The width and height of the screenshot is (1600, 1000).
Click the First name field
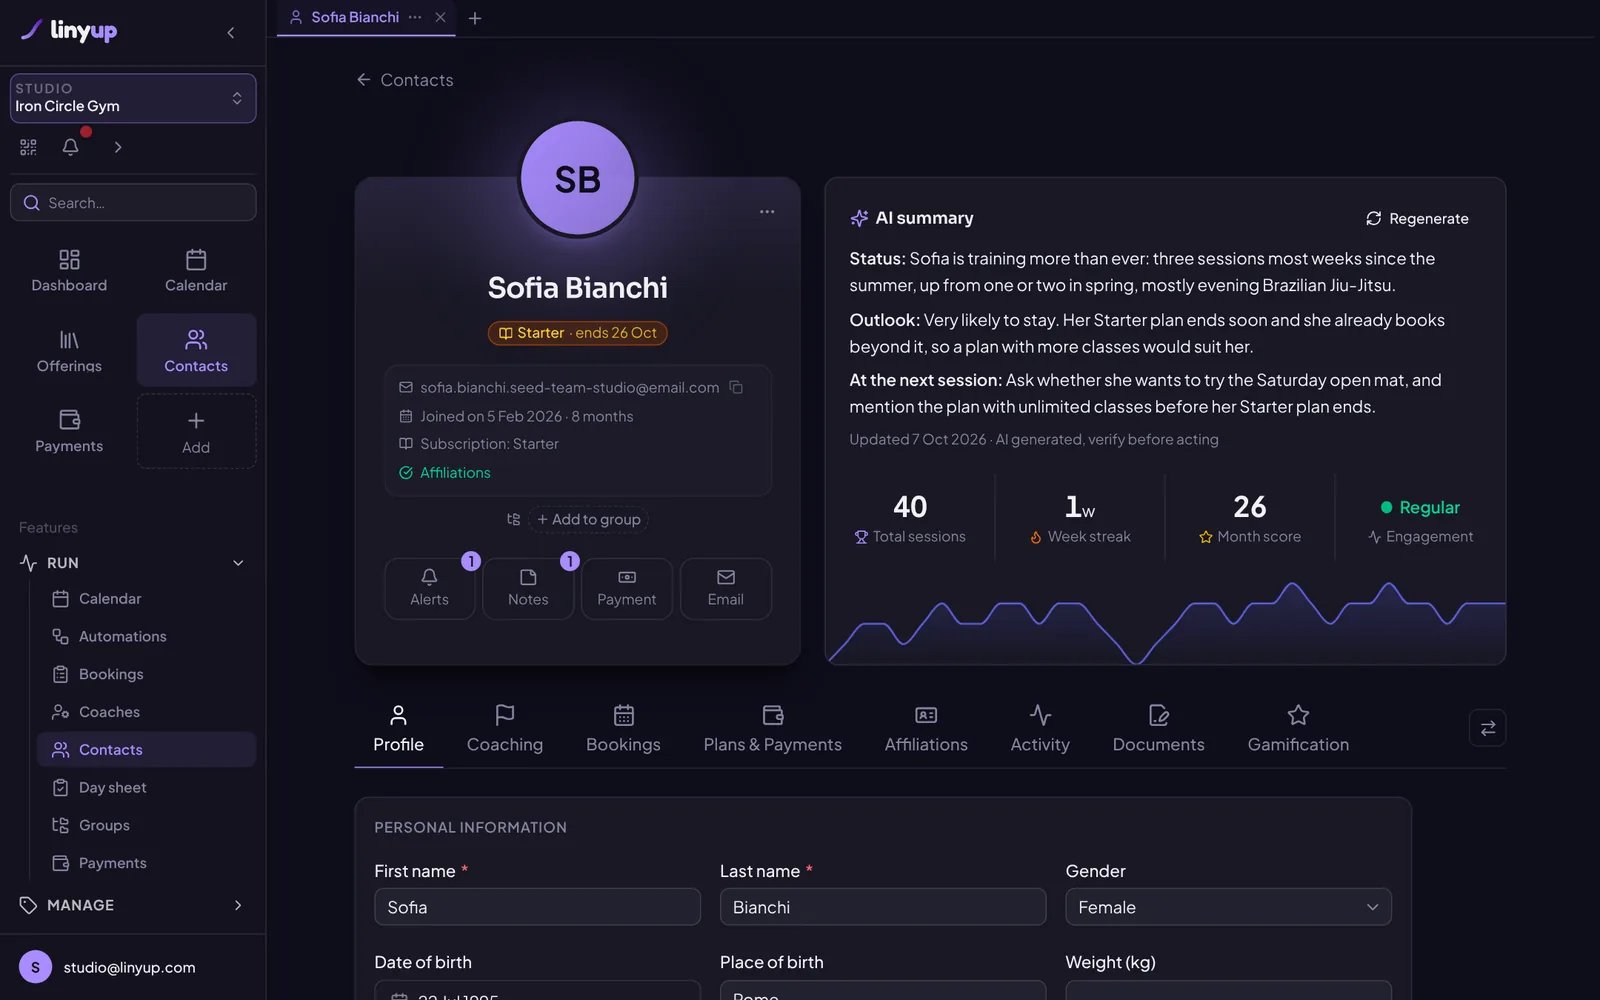538,907
